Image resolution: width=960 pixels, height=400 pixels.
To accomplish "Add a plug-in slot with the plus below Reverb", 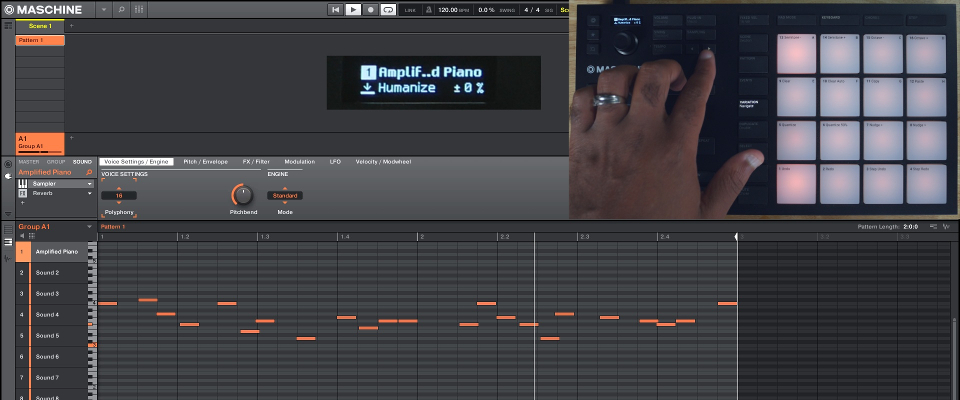I will point(23,202).
